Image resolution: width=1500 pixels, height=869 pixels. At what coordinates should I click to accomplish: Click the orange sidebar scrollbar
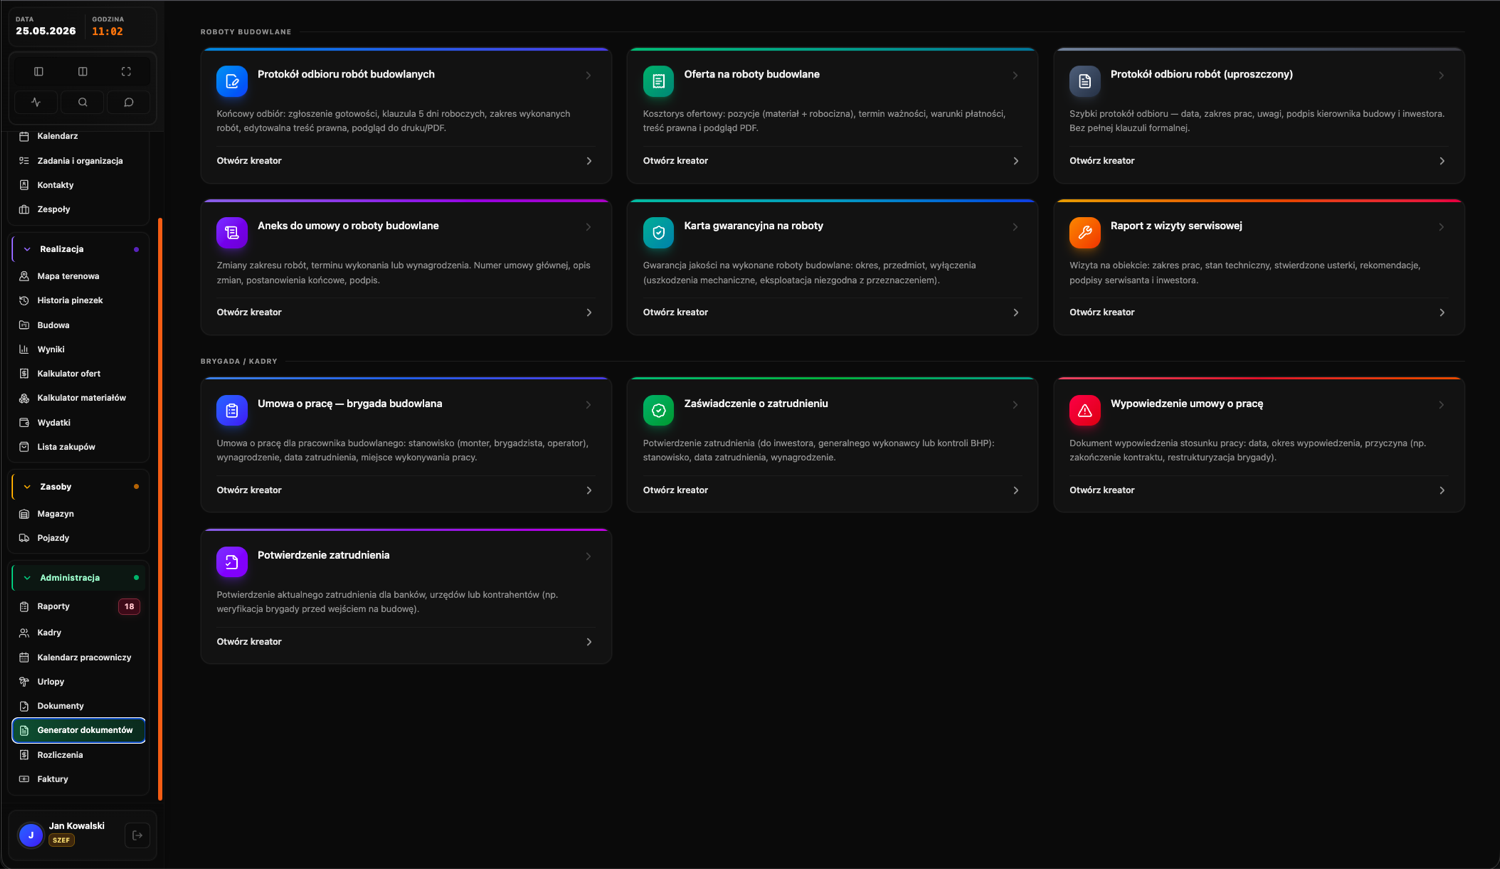(160, 509)
